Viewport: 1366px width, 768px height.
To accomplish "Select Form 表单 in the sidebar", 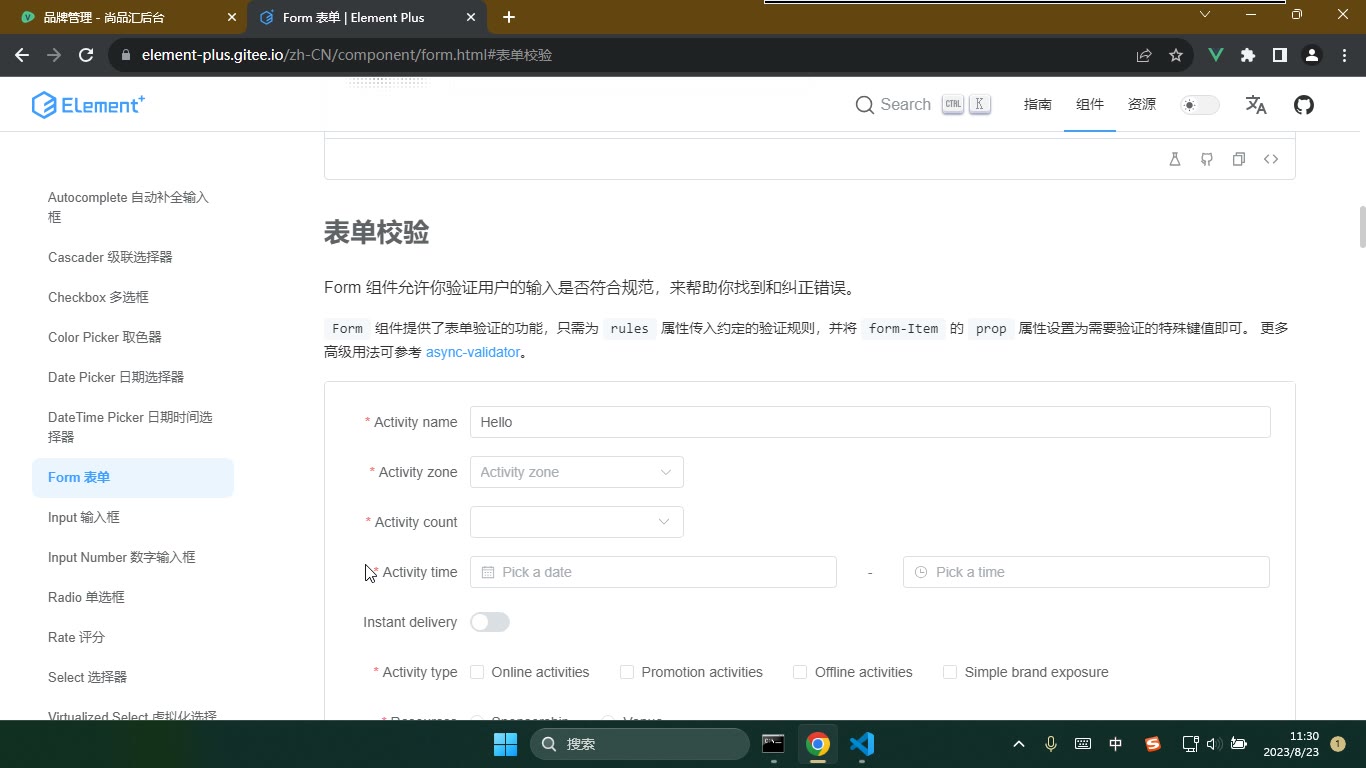I will 132,477.
